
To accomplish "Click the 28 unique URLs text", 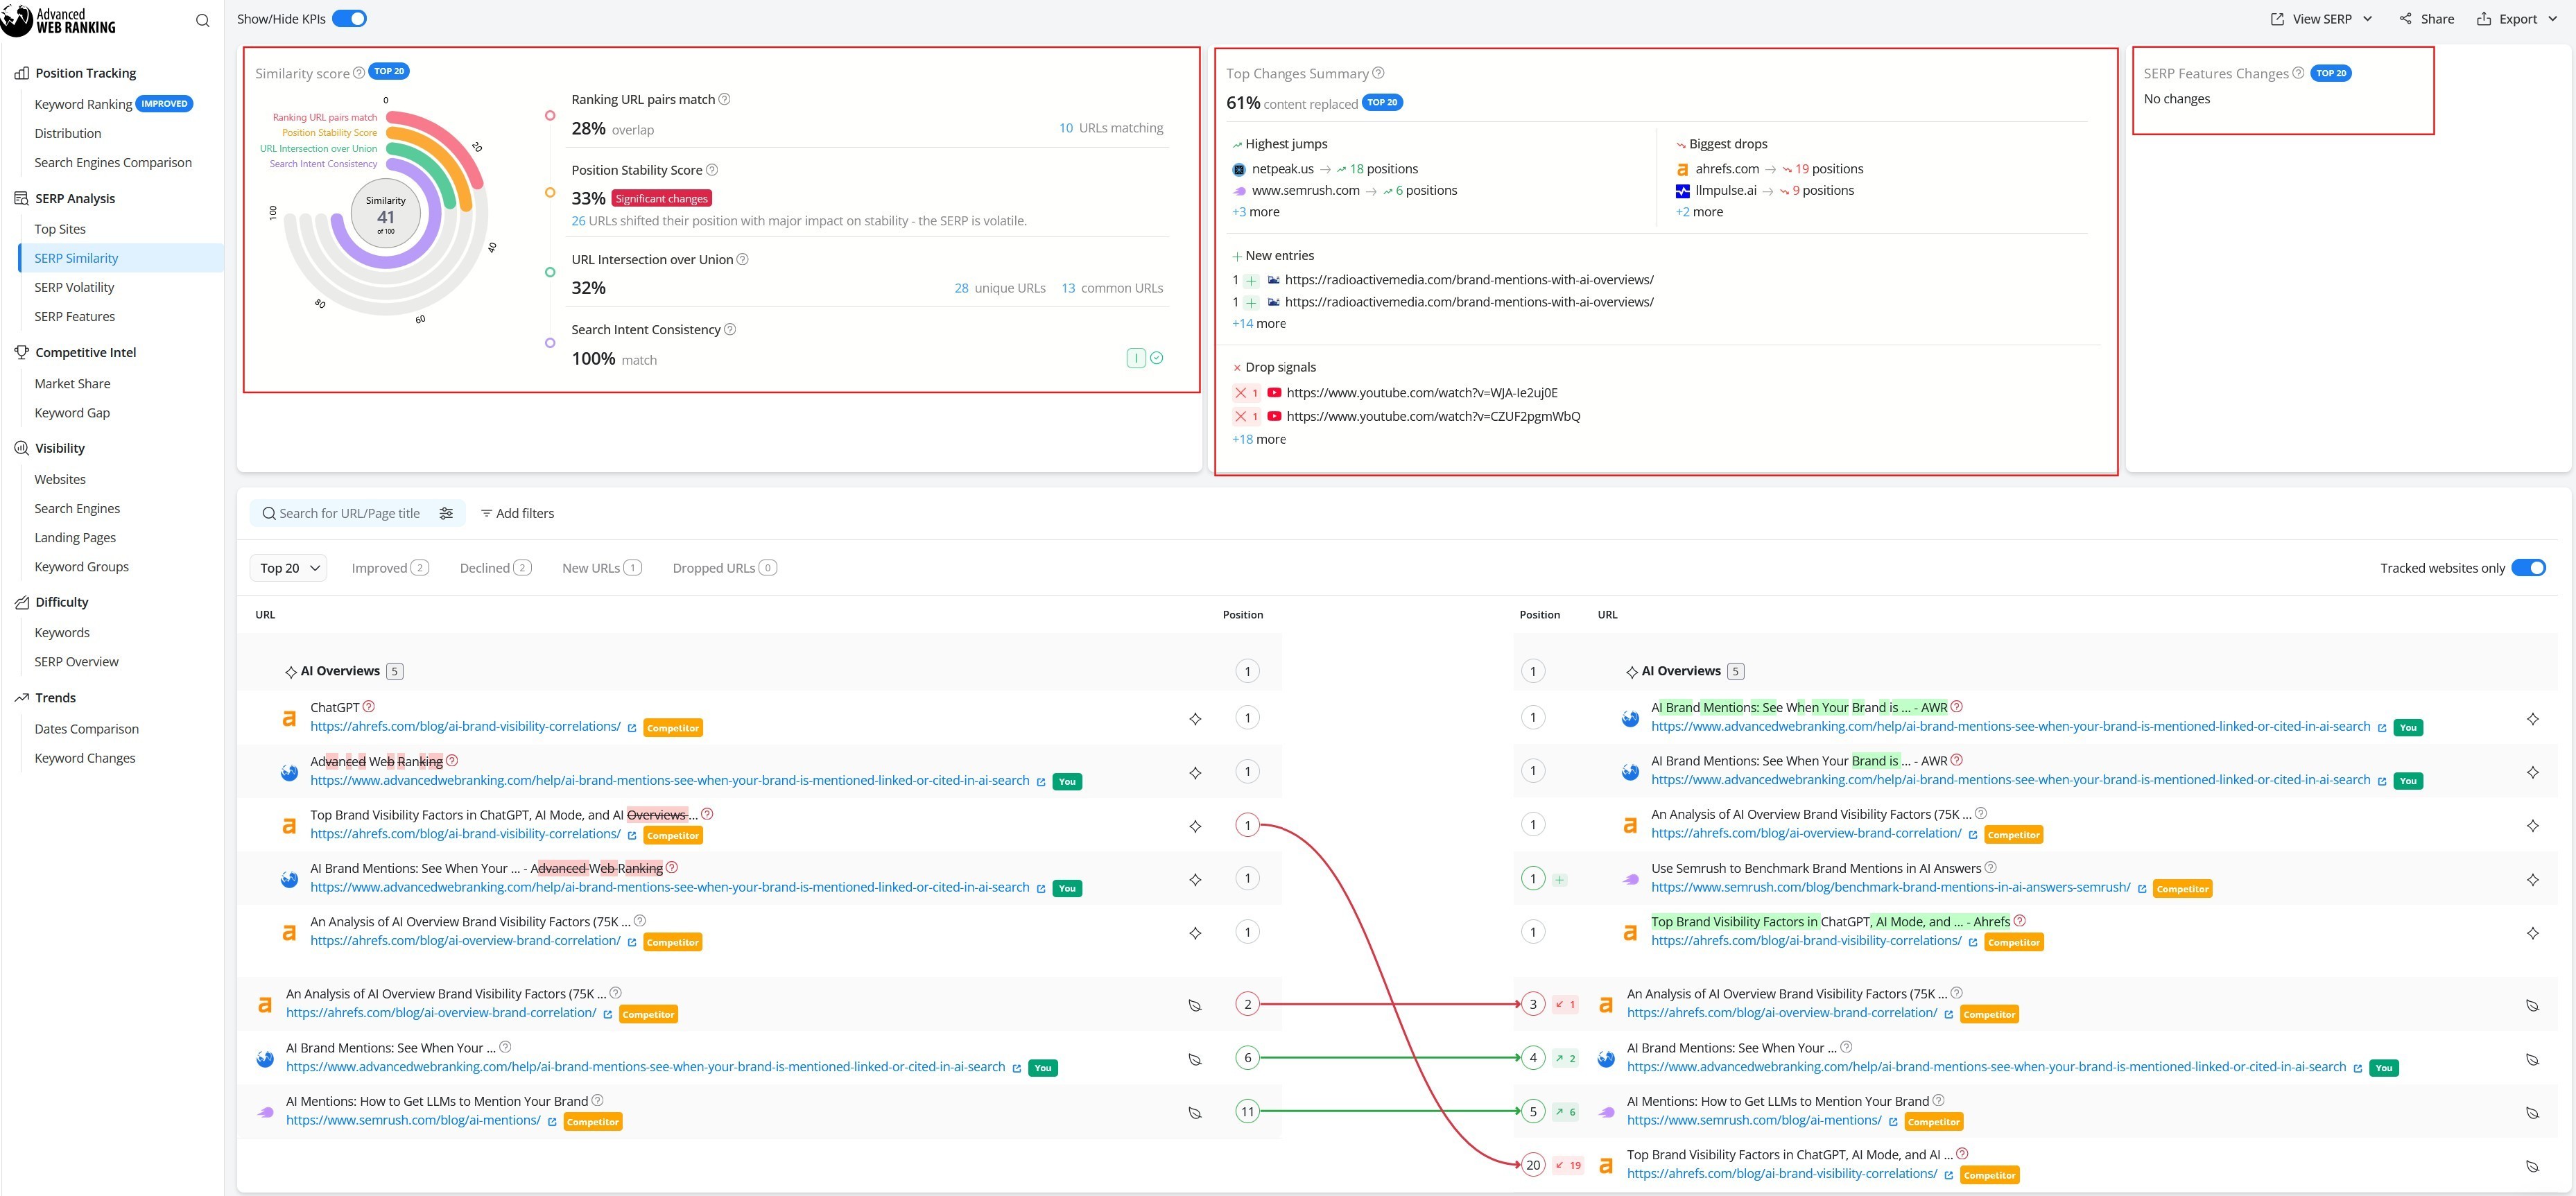I will pos(1000,288).
